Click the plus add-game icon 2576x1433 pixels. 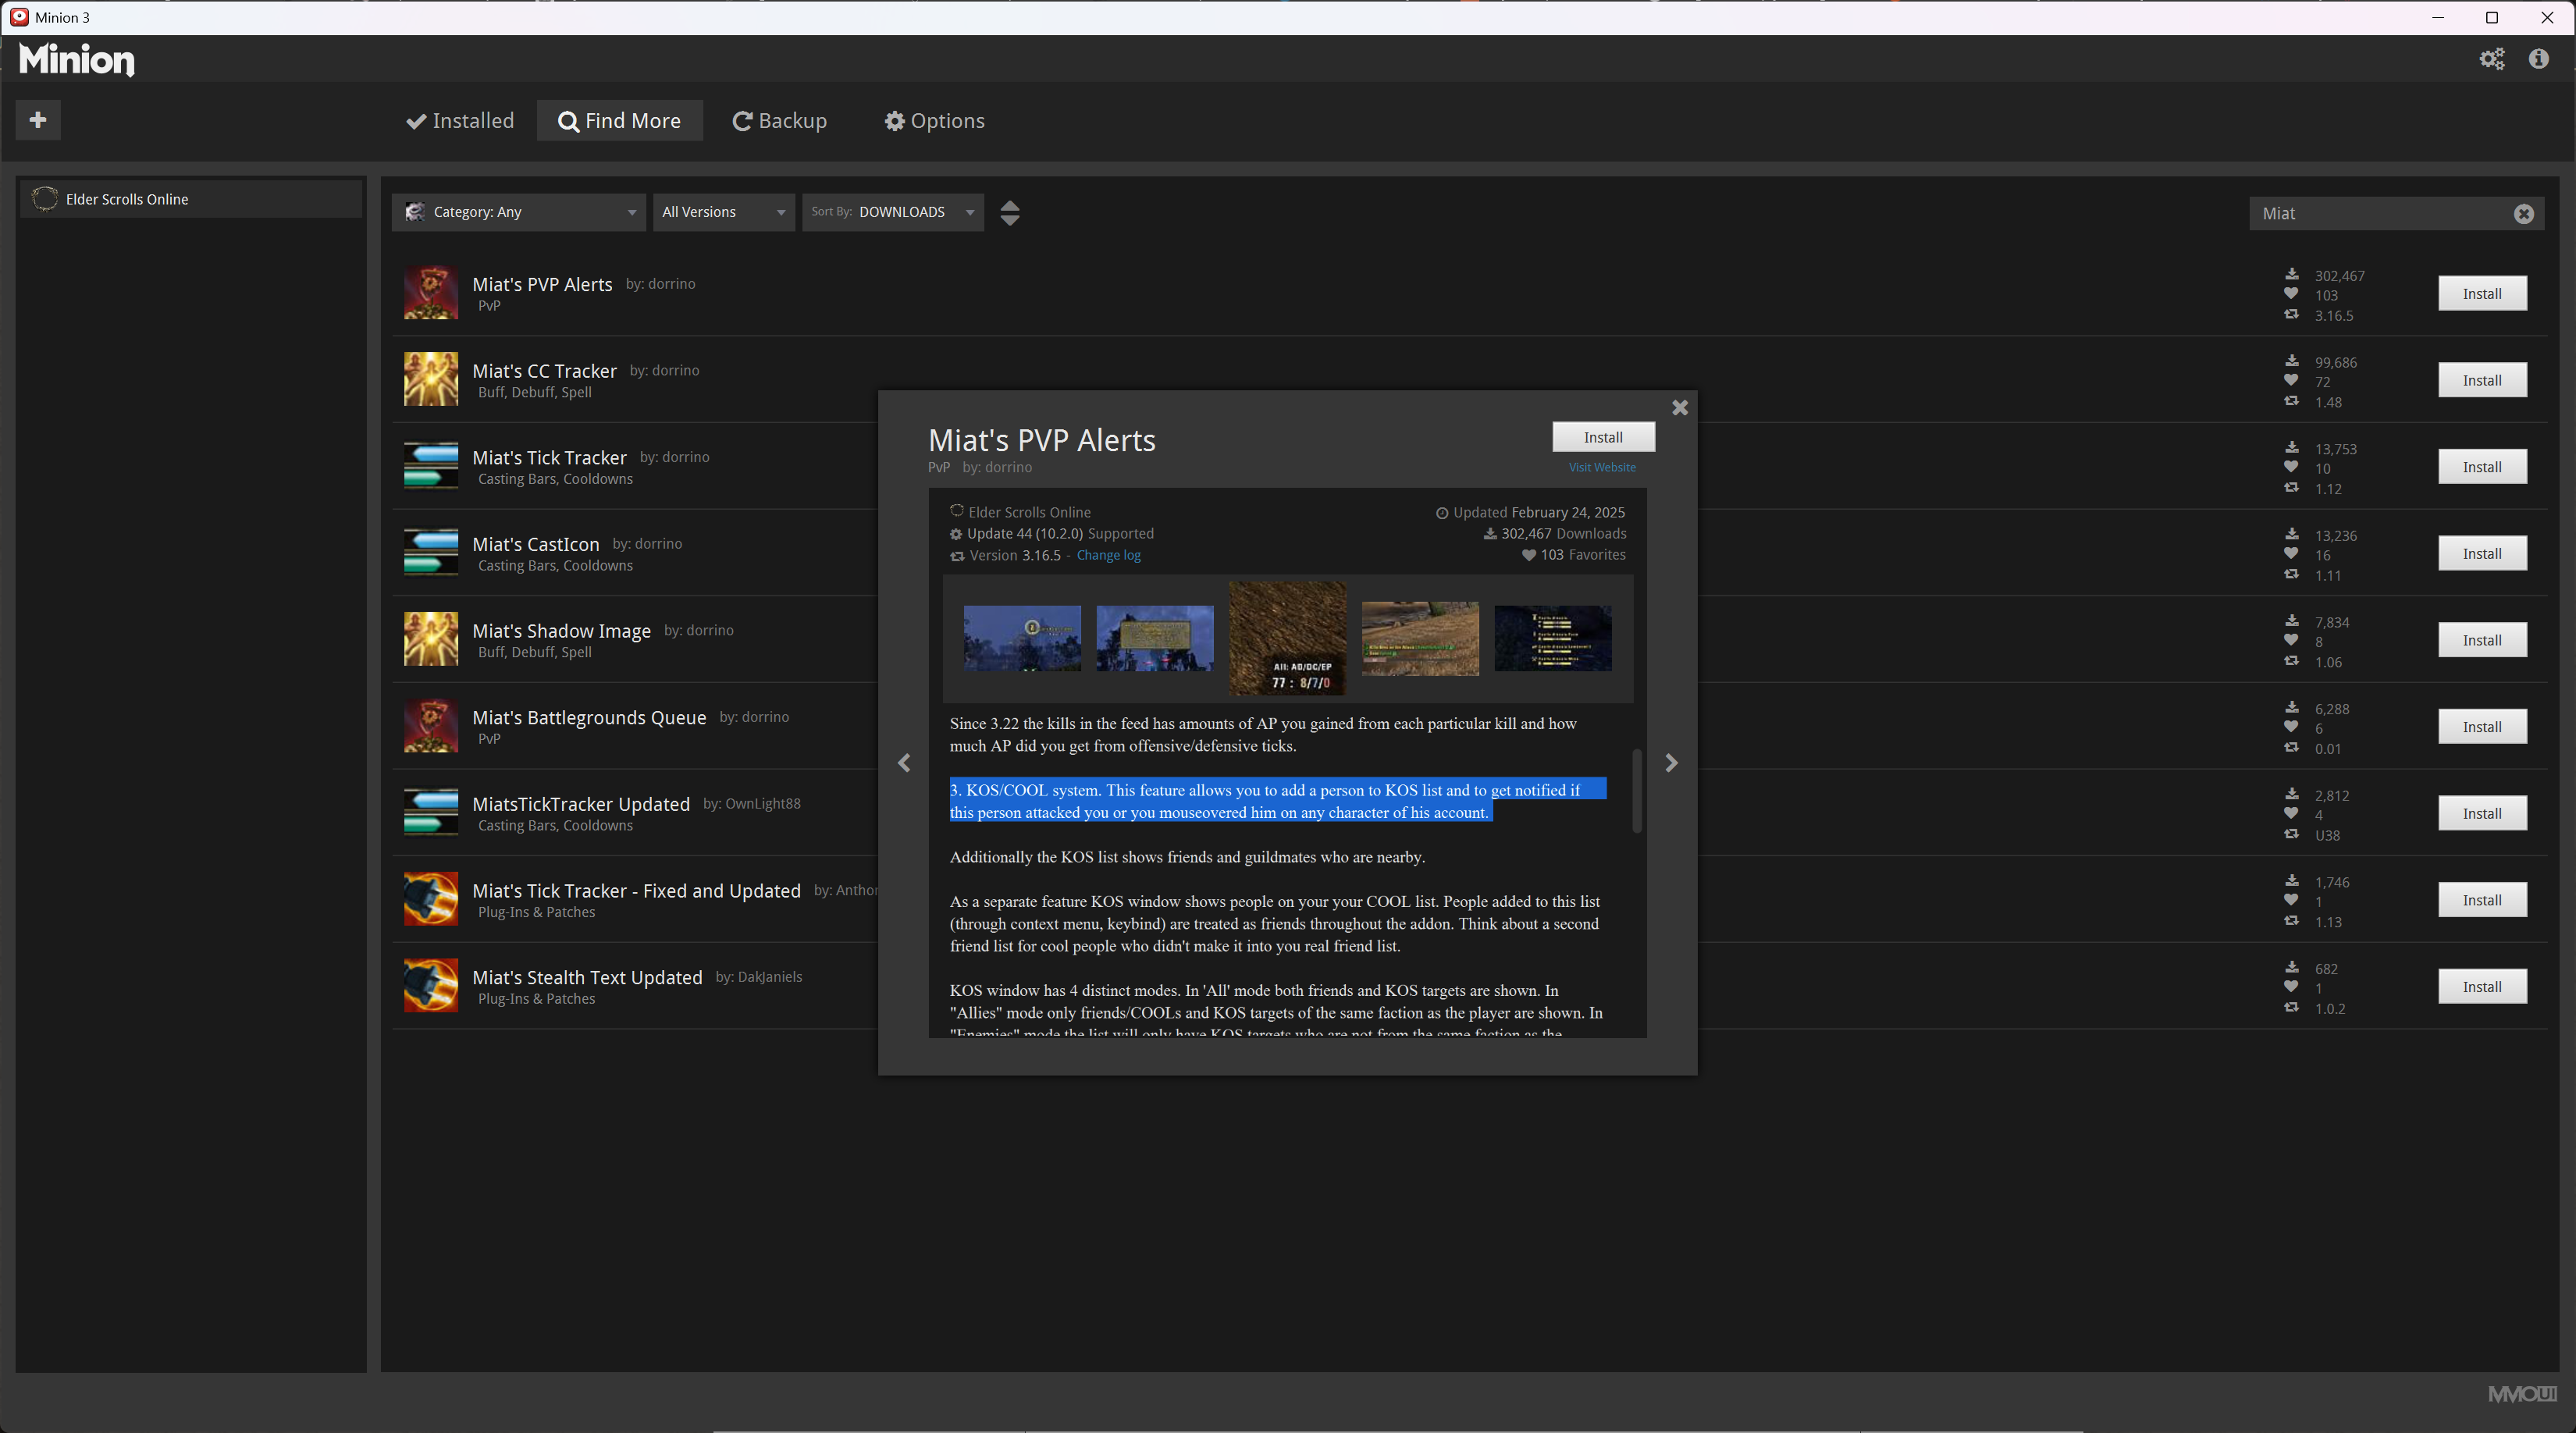[38, 120]
